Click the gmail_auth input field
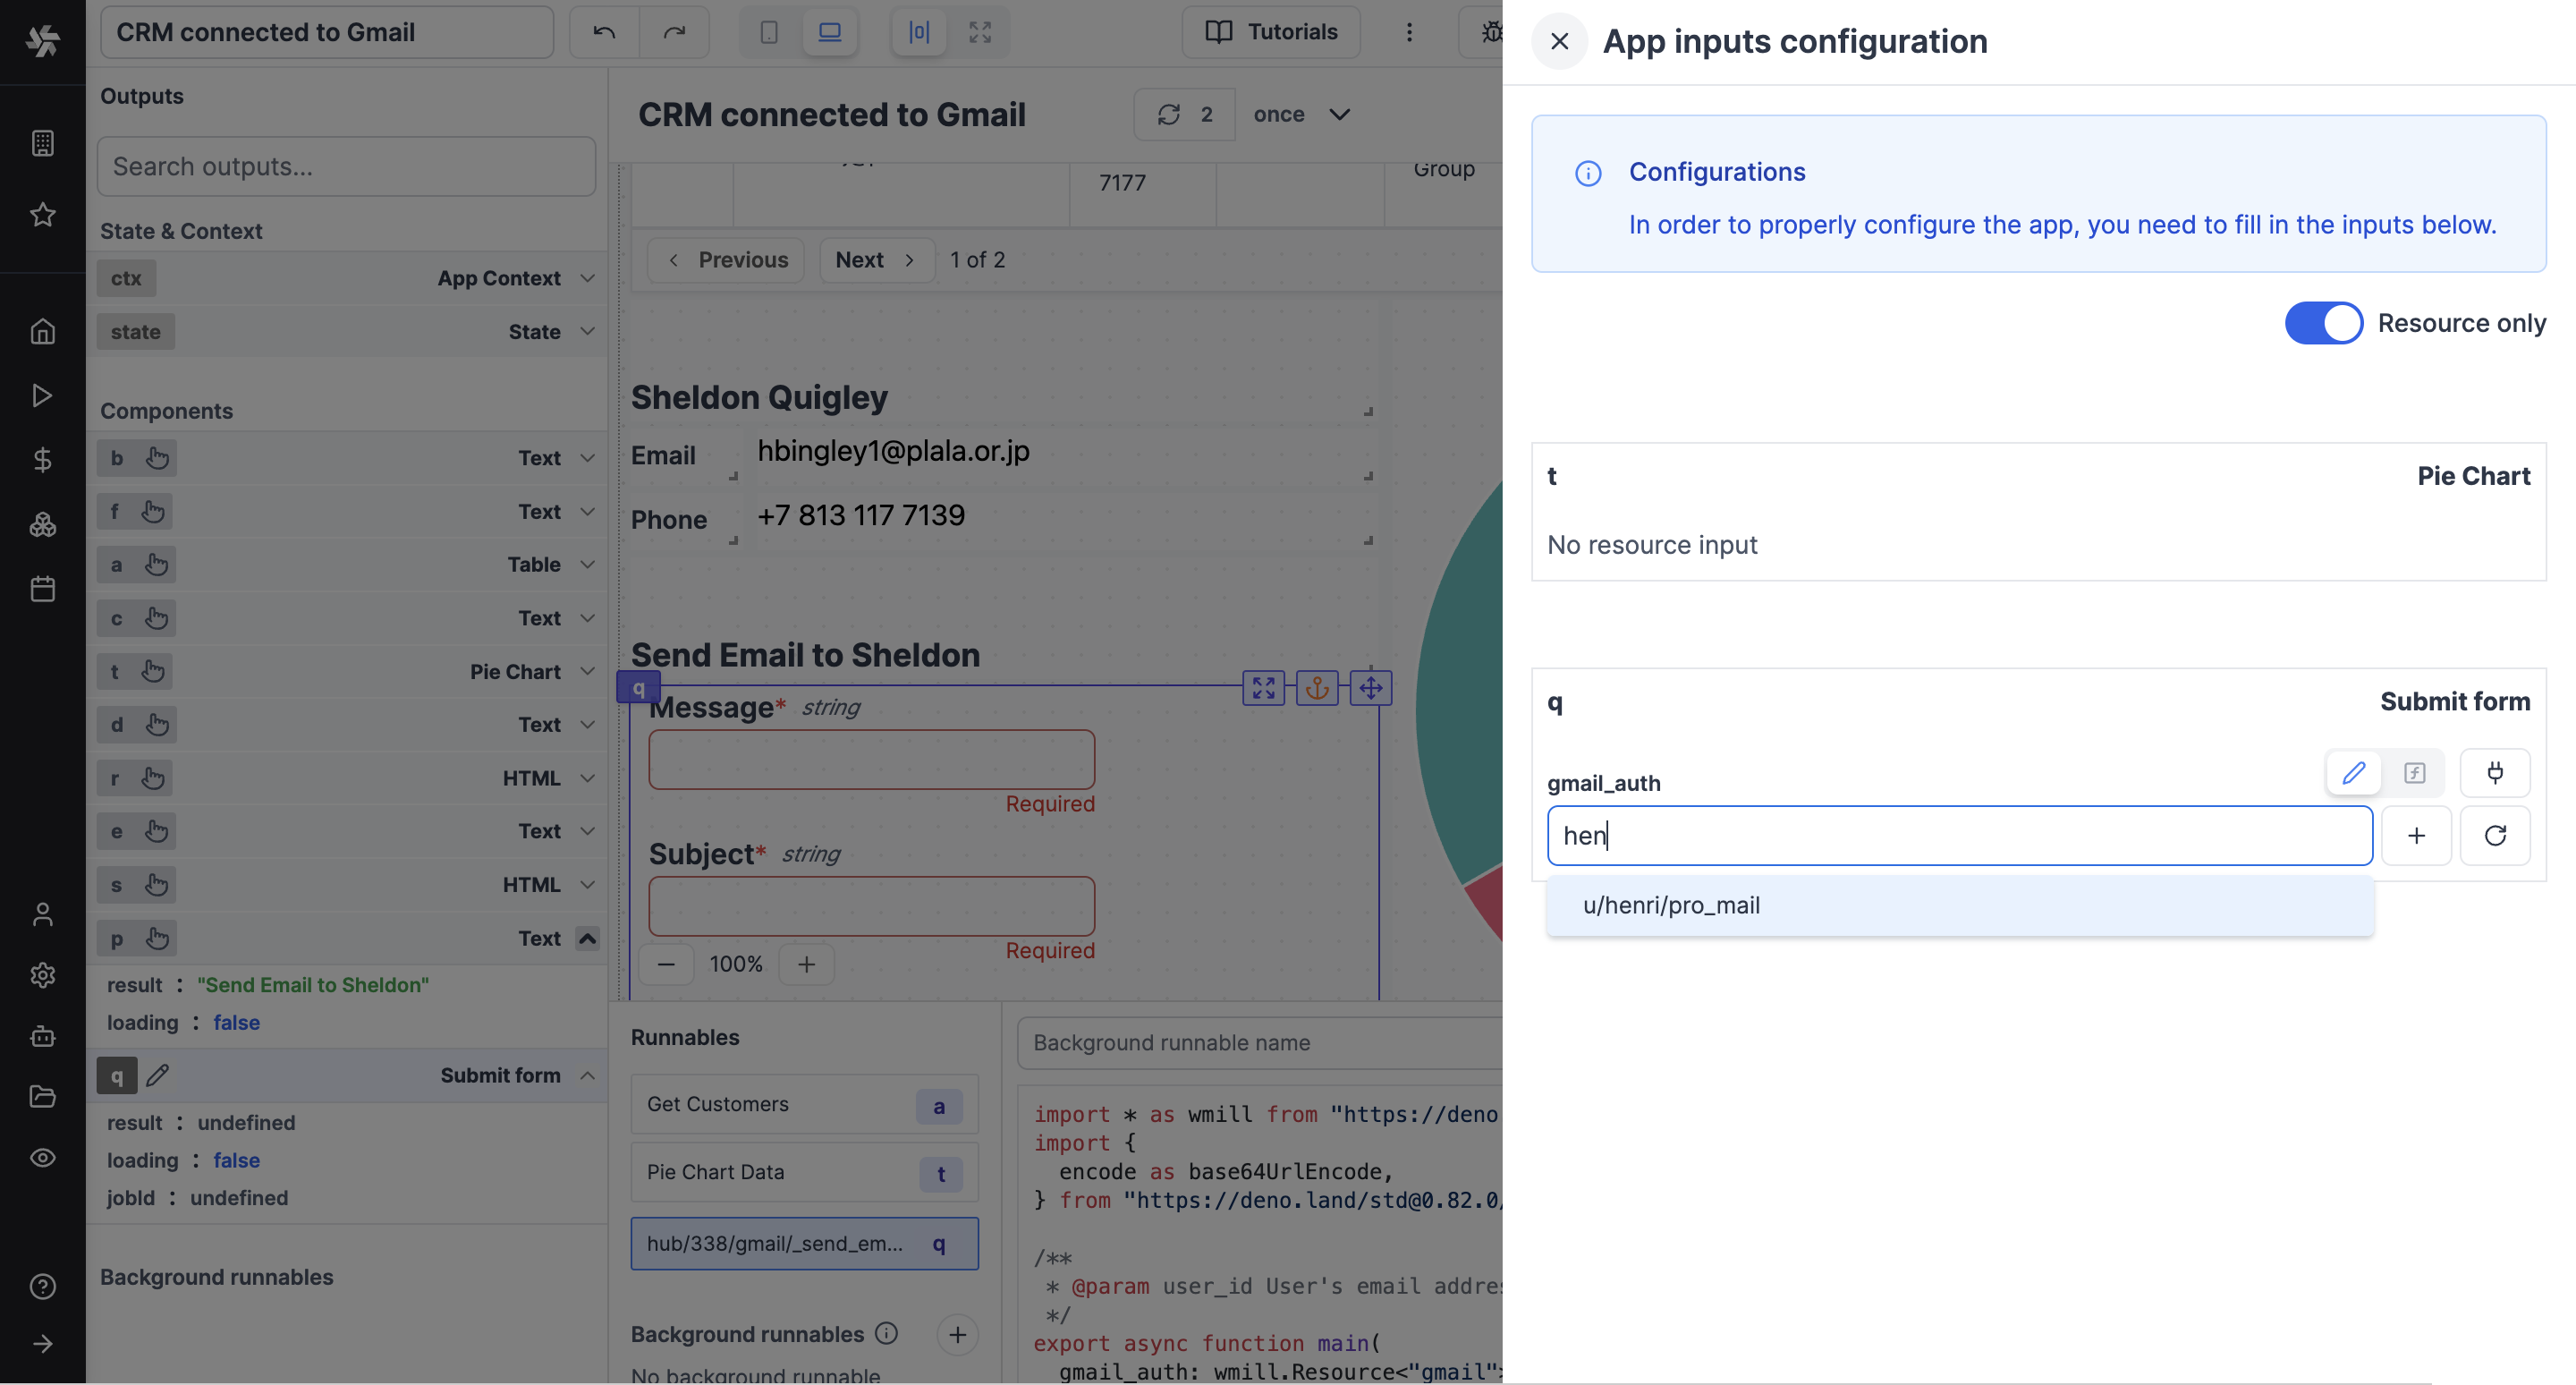 coord(1959,836)
